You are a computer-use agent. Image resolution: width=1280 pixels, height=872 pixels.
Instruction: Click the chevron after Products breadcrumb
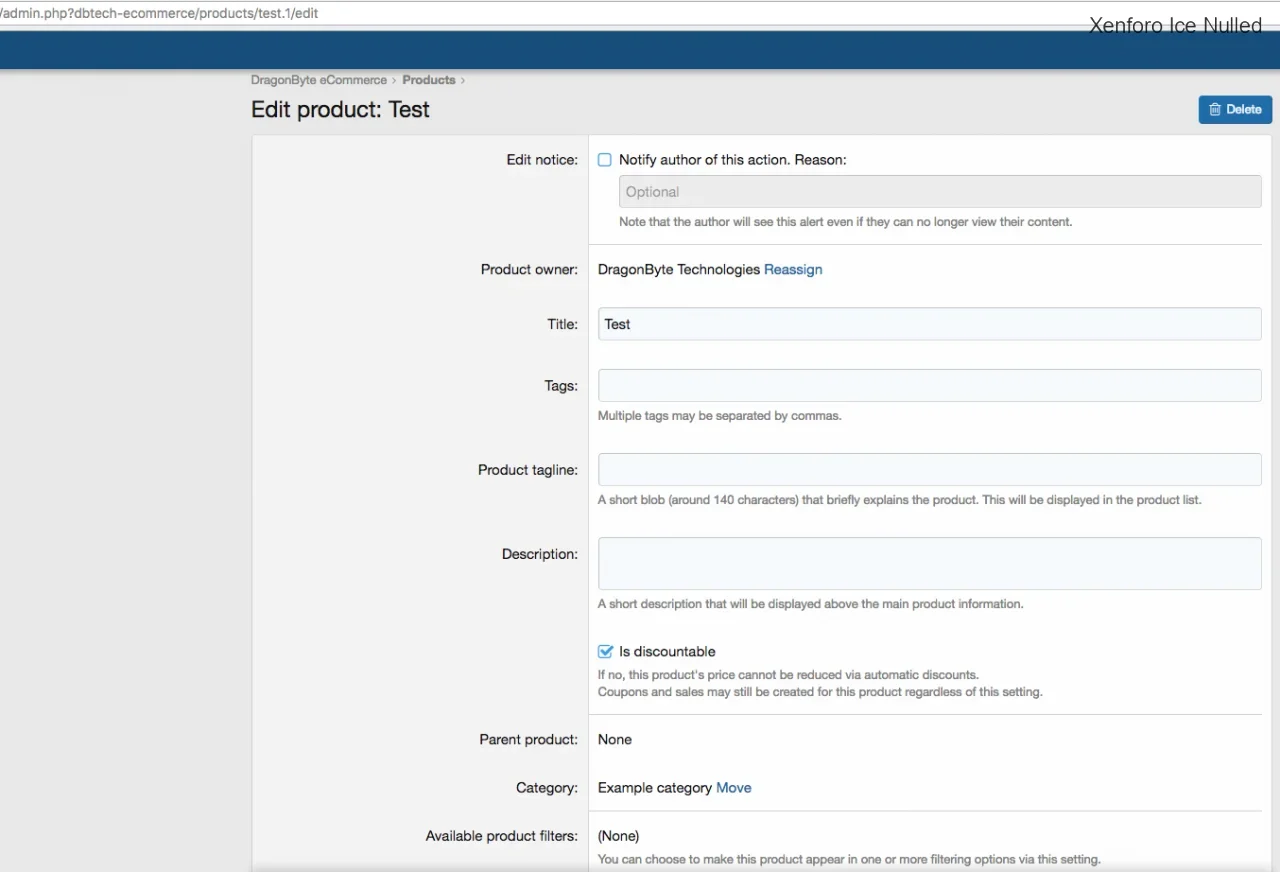pyautogui.click(x=463, y=80)
